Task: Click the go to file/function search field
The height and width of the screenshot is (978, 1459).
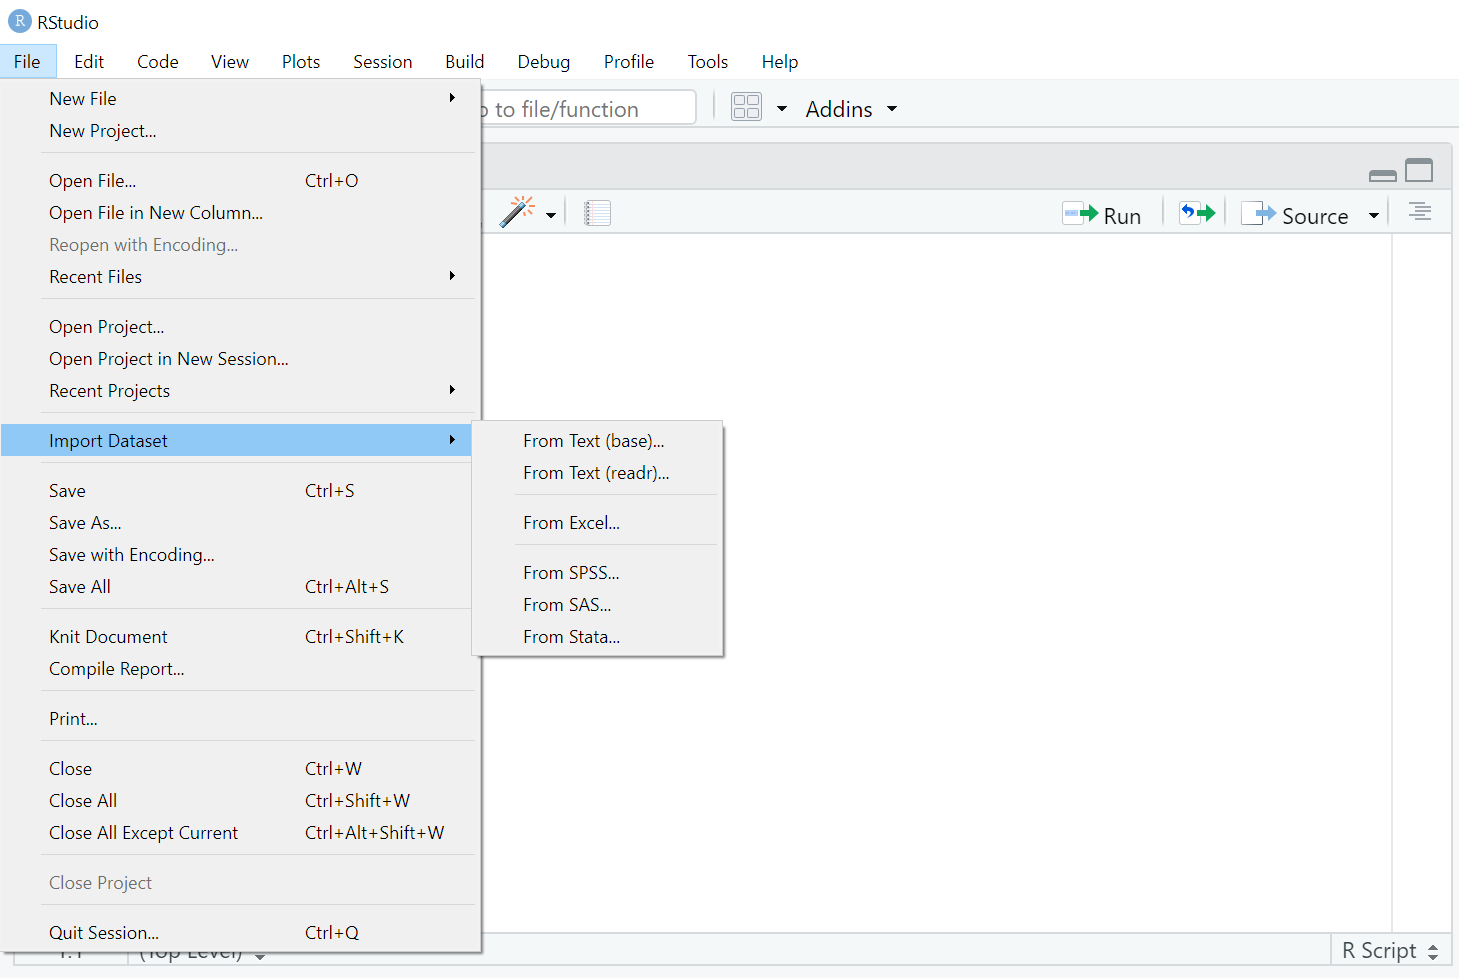Action: click(588, 108)
